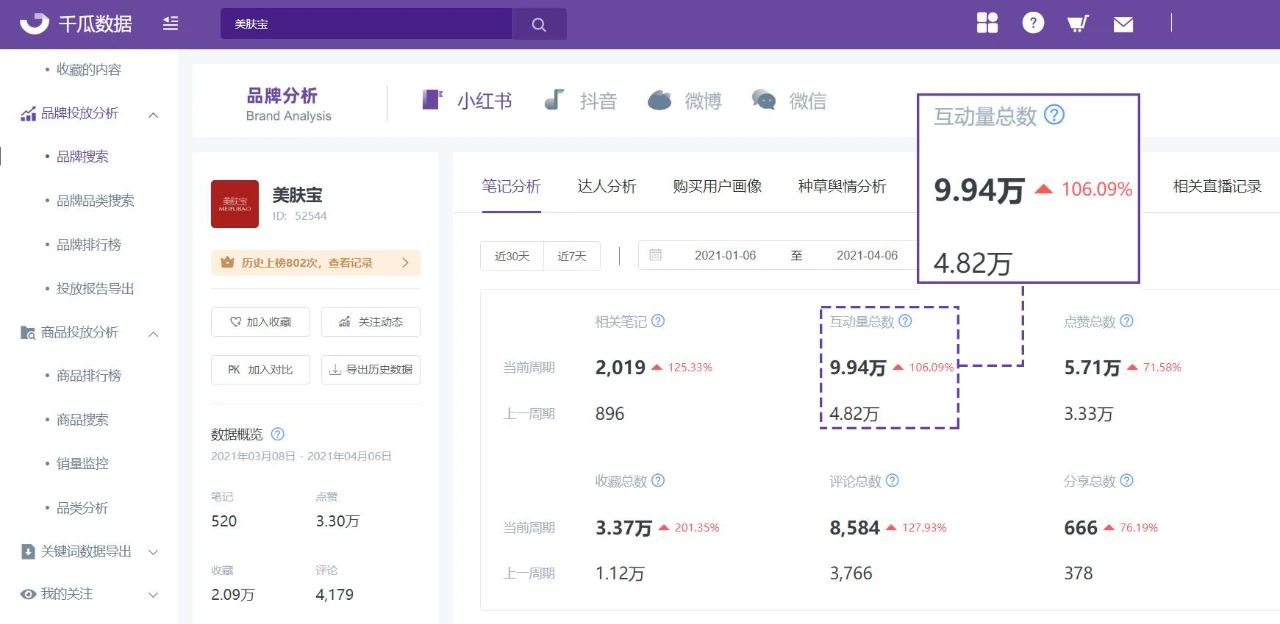Image resolution: width=1280 pixels, height=624 pixels.
Task: Switch to the 抖音 platform tab
Action: coord(581,101)
